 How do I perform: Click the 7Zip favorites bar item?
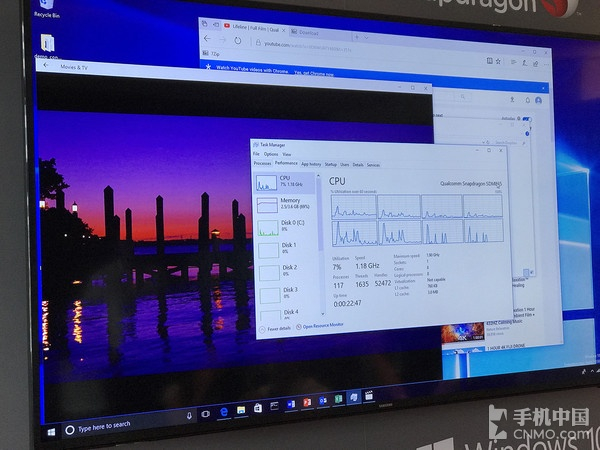pos(211,54)
